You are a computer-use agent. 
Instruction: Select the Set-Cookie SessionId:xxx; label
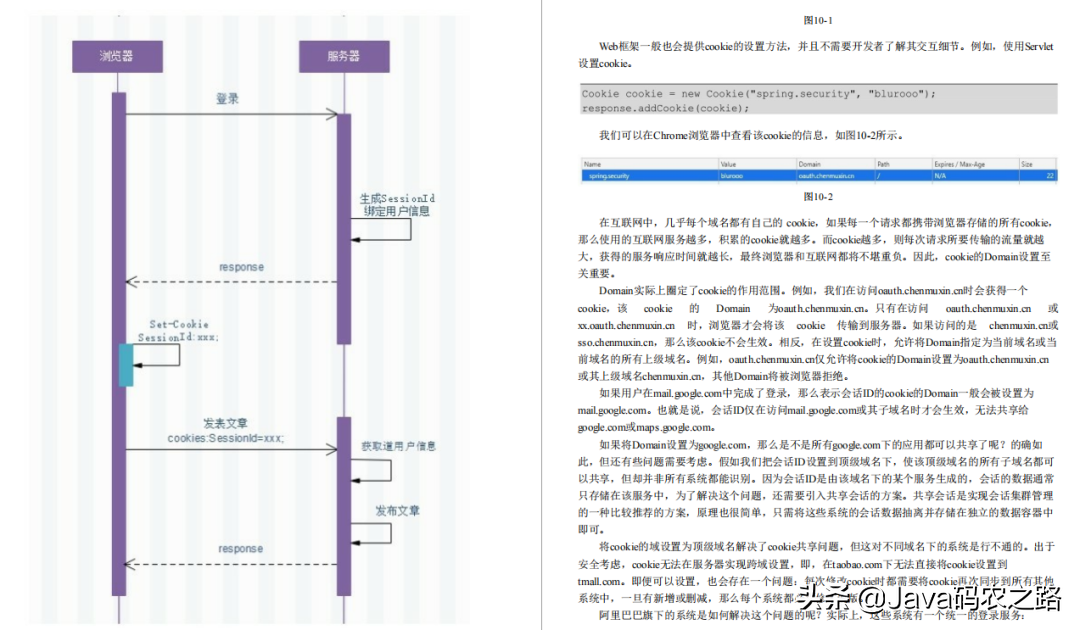[x=178, y=330]
